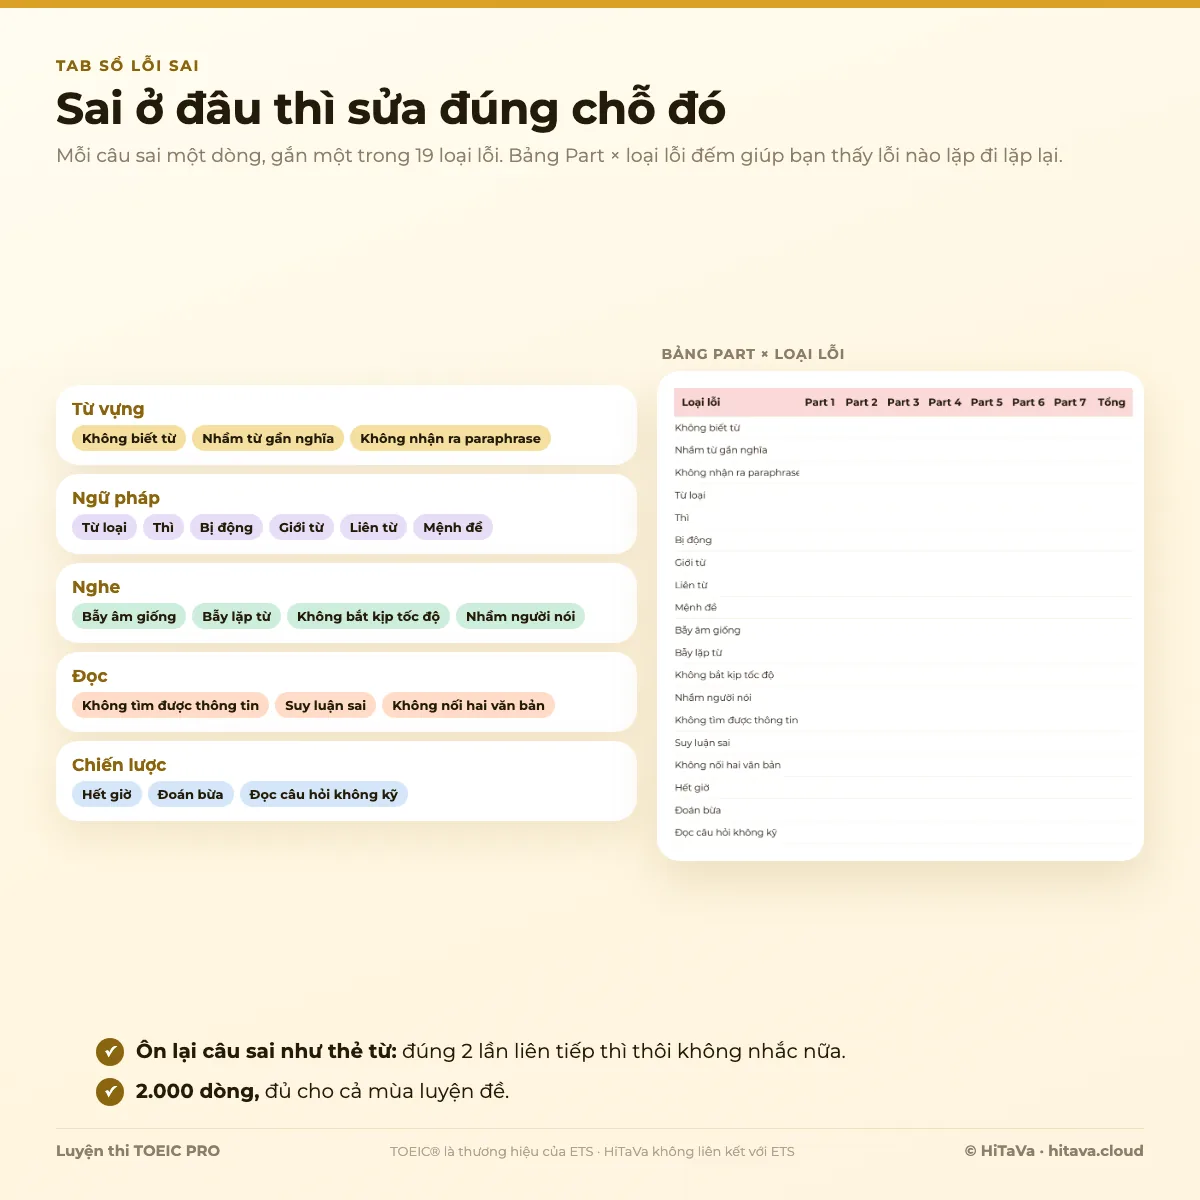Click the "Part 1" column header
Viewport: 1200px width, 1200px height.
click(819, 402)
